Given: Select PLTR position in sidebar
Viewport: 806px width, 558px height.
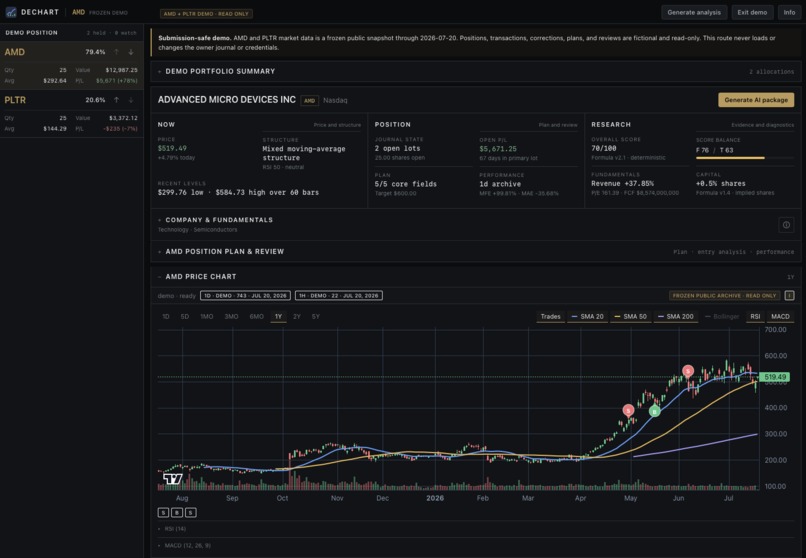Looking at the screenshot, I should (x=71, y=113).
